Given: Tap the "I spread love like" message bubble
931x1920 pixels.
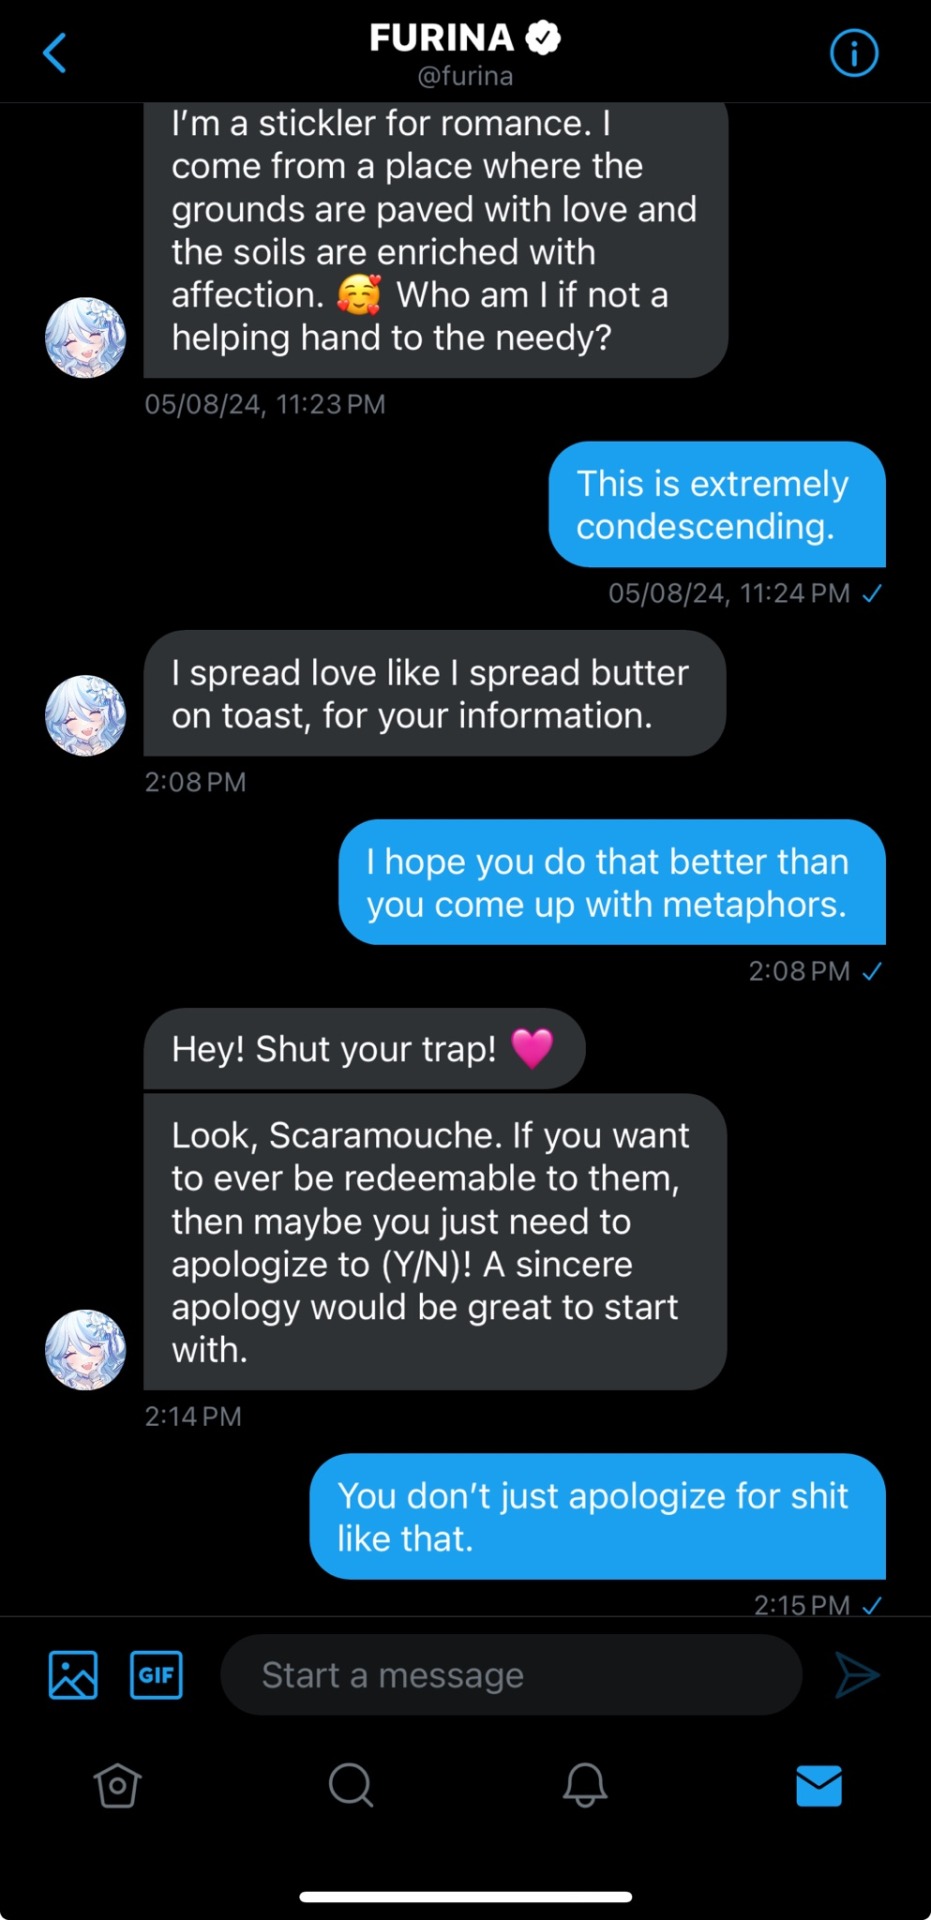Looking at the screenshot, I should point(434,693).
